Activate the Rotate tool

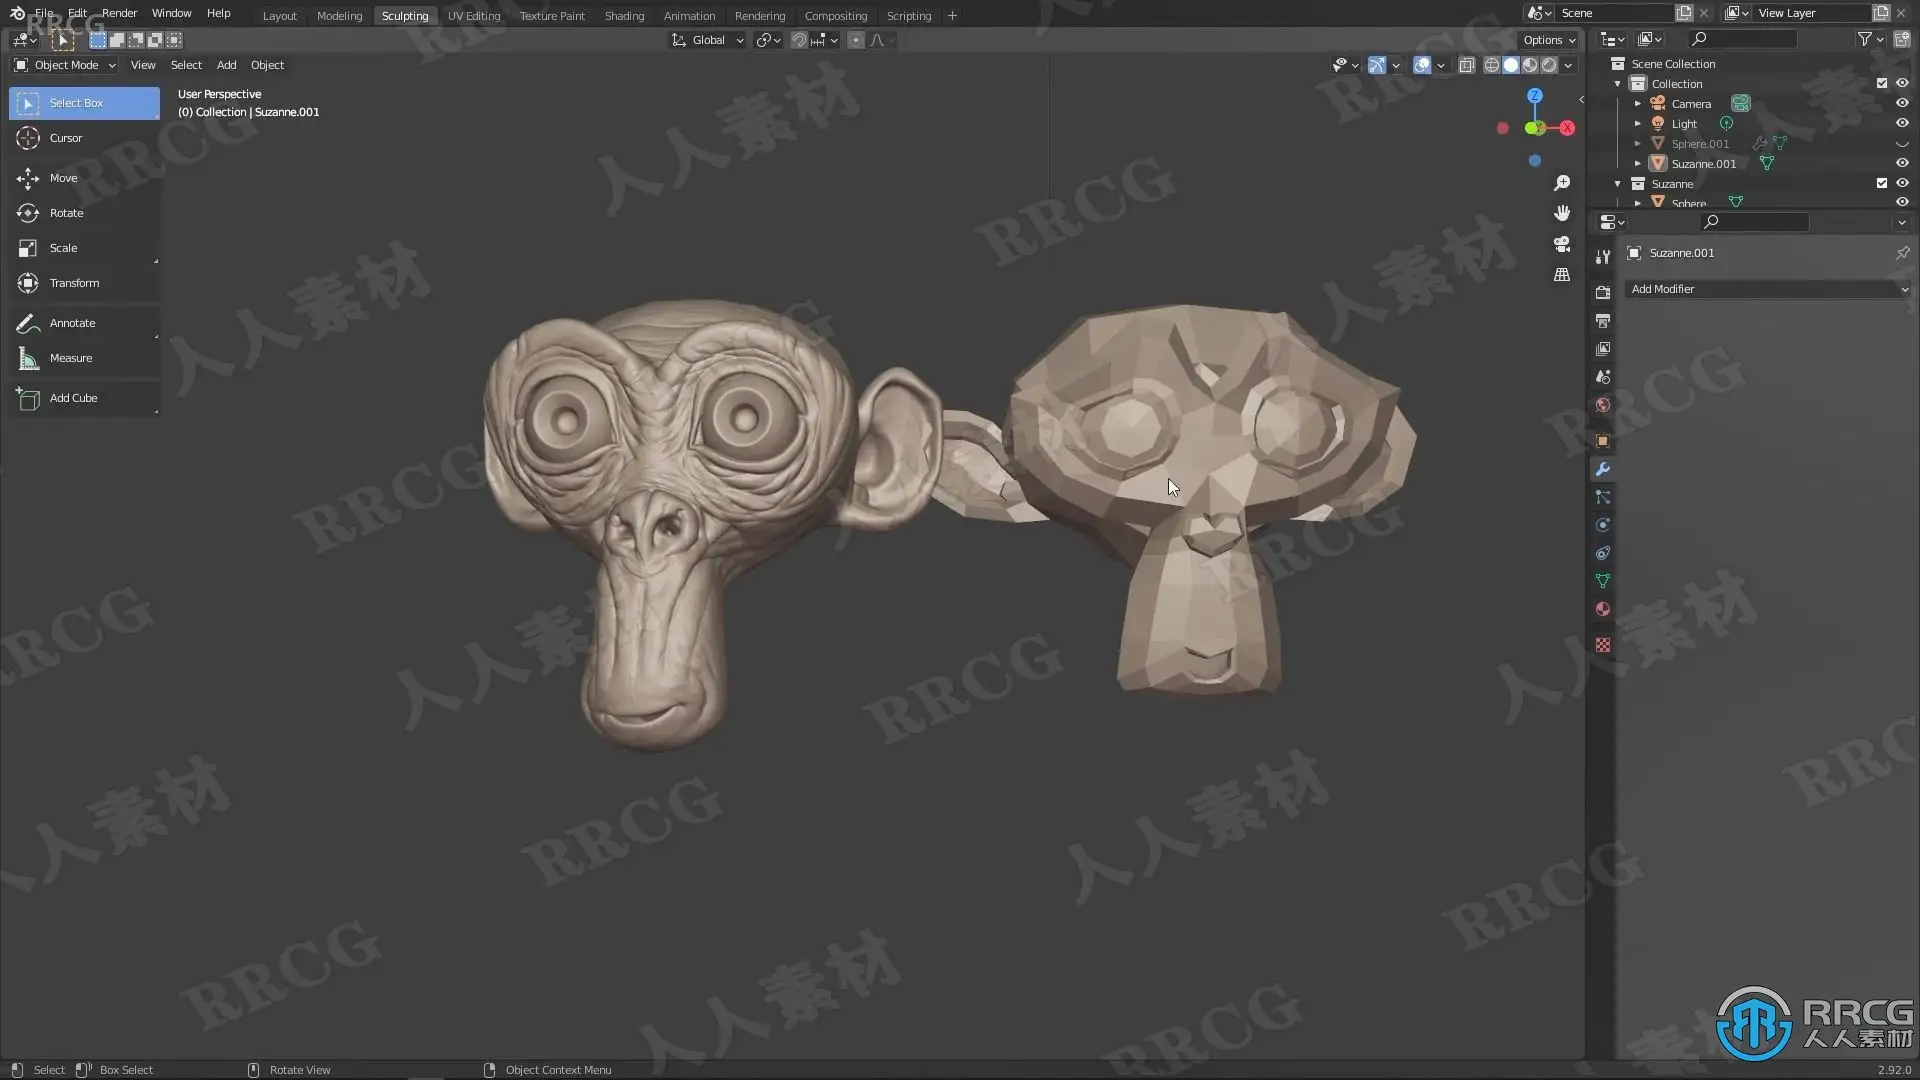tap(66, 213)
